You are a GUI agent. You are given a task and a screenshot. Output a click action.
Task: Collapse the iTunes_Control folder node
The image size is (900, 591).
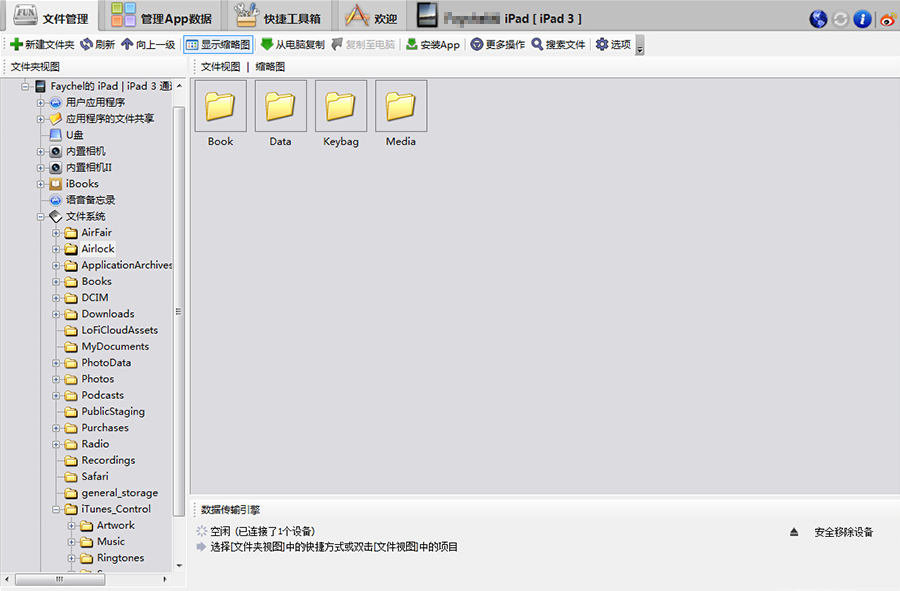tap(57, 510)
